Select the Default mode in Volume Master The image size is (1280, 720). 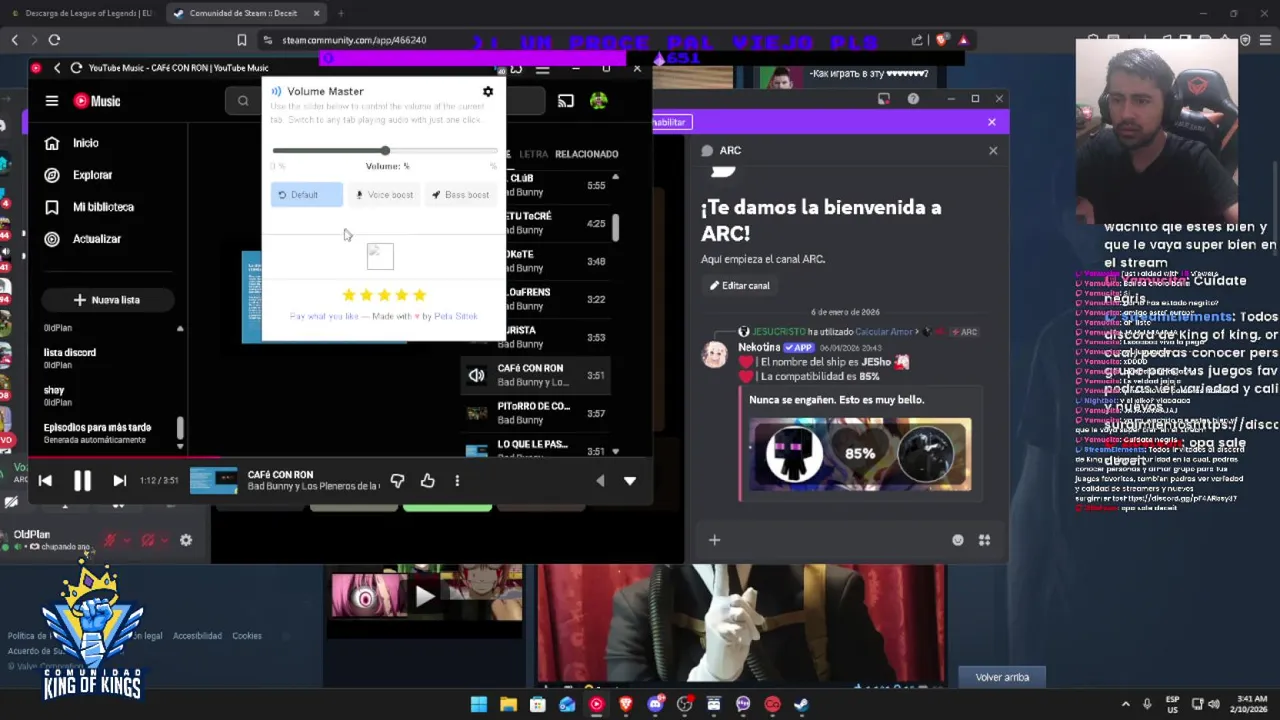[x=306, y=195]
